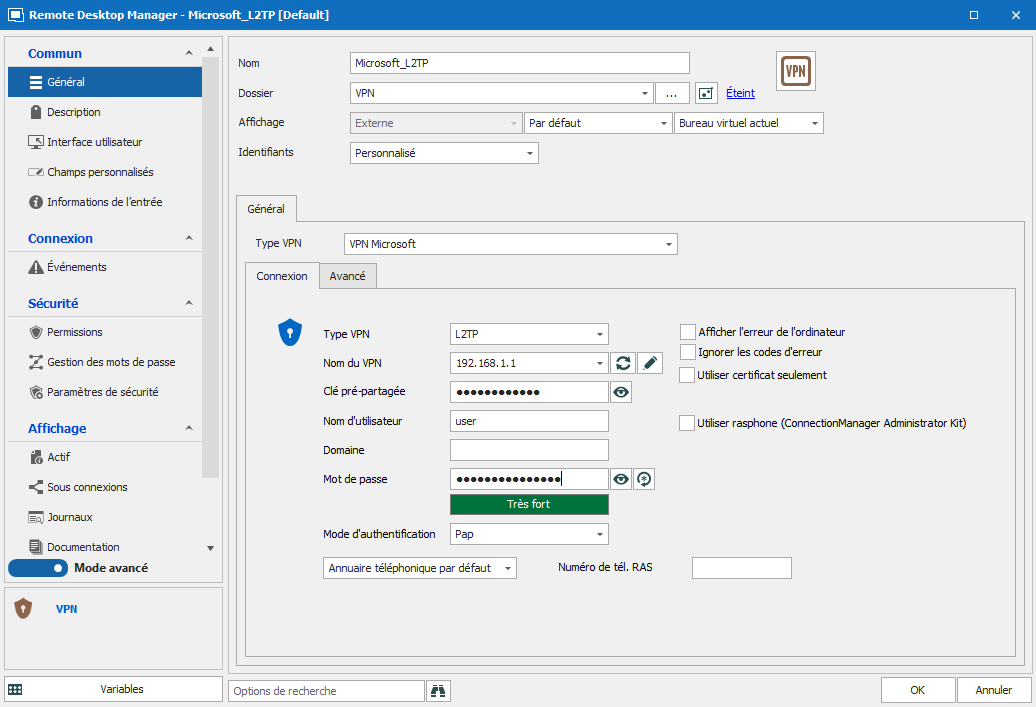Open Gestion des mots de passe section
This screenshot has width=1036, height=707.
coord(110,362)
